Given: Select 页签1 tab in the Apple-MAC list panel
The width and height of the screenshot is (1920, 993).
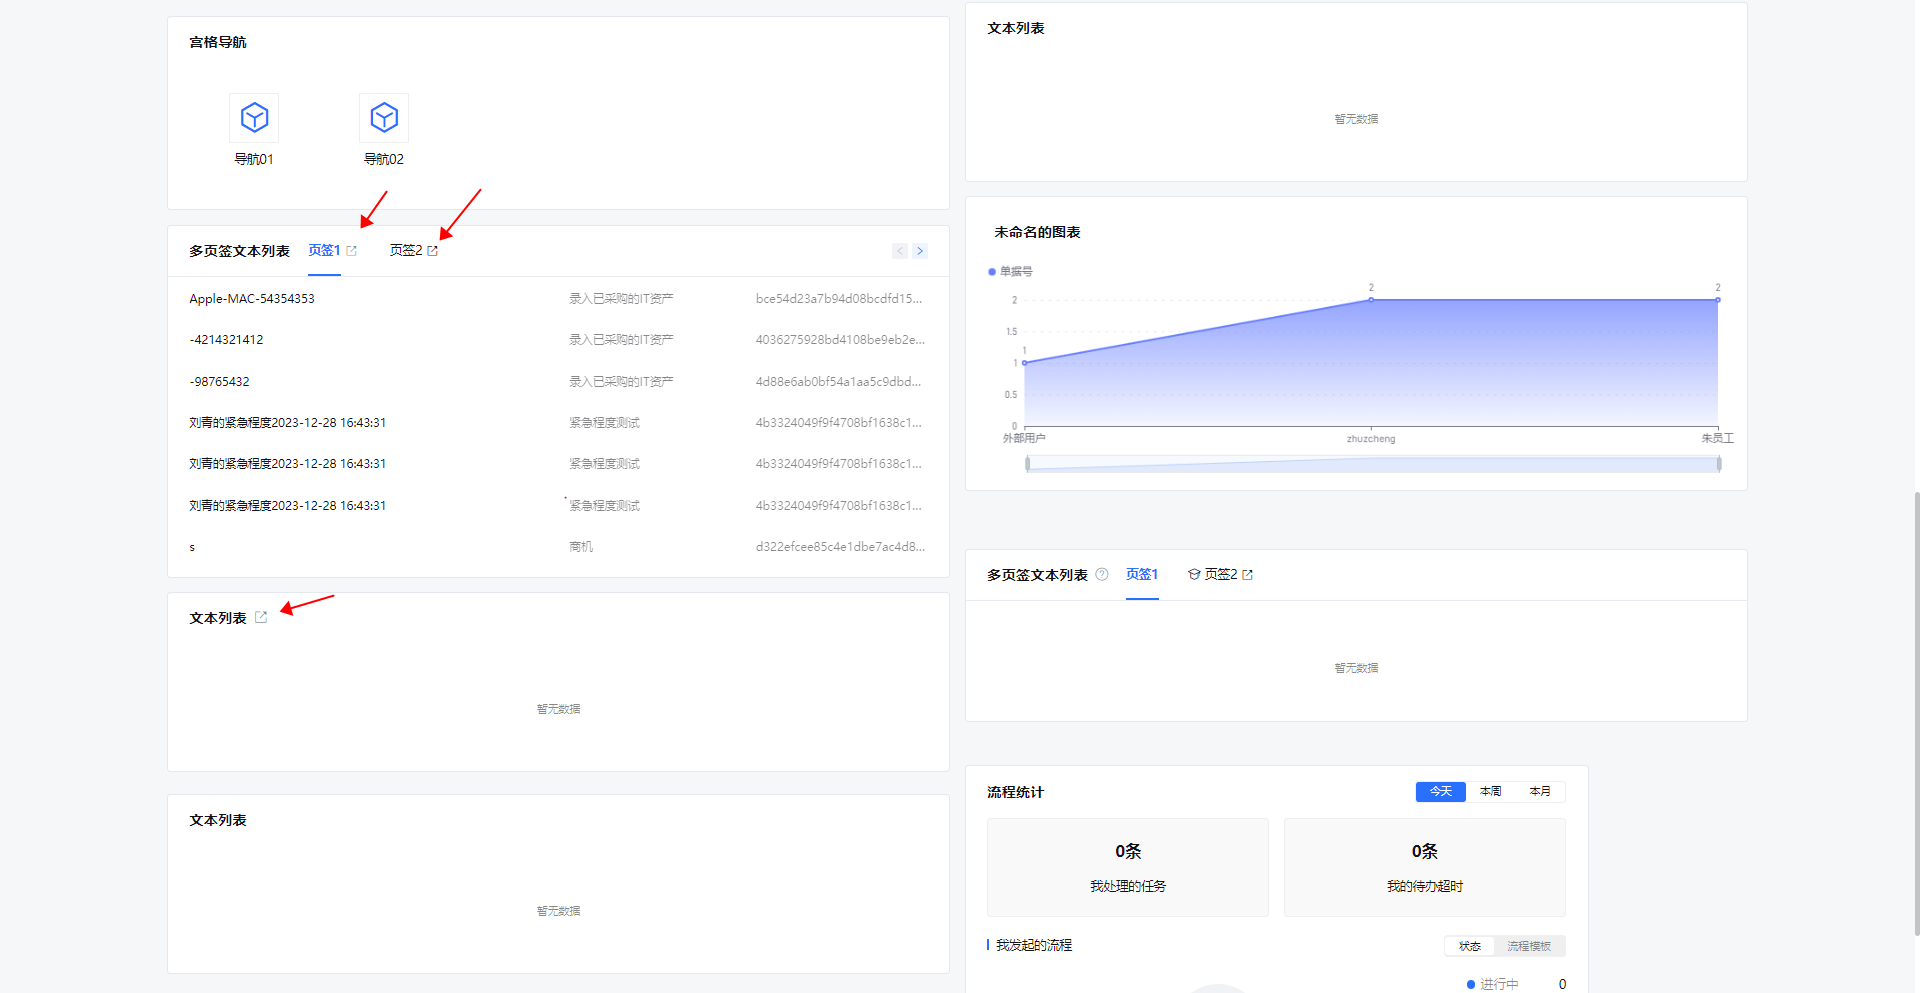Looking at the screenshot, I should click(324, 251).
